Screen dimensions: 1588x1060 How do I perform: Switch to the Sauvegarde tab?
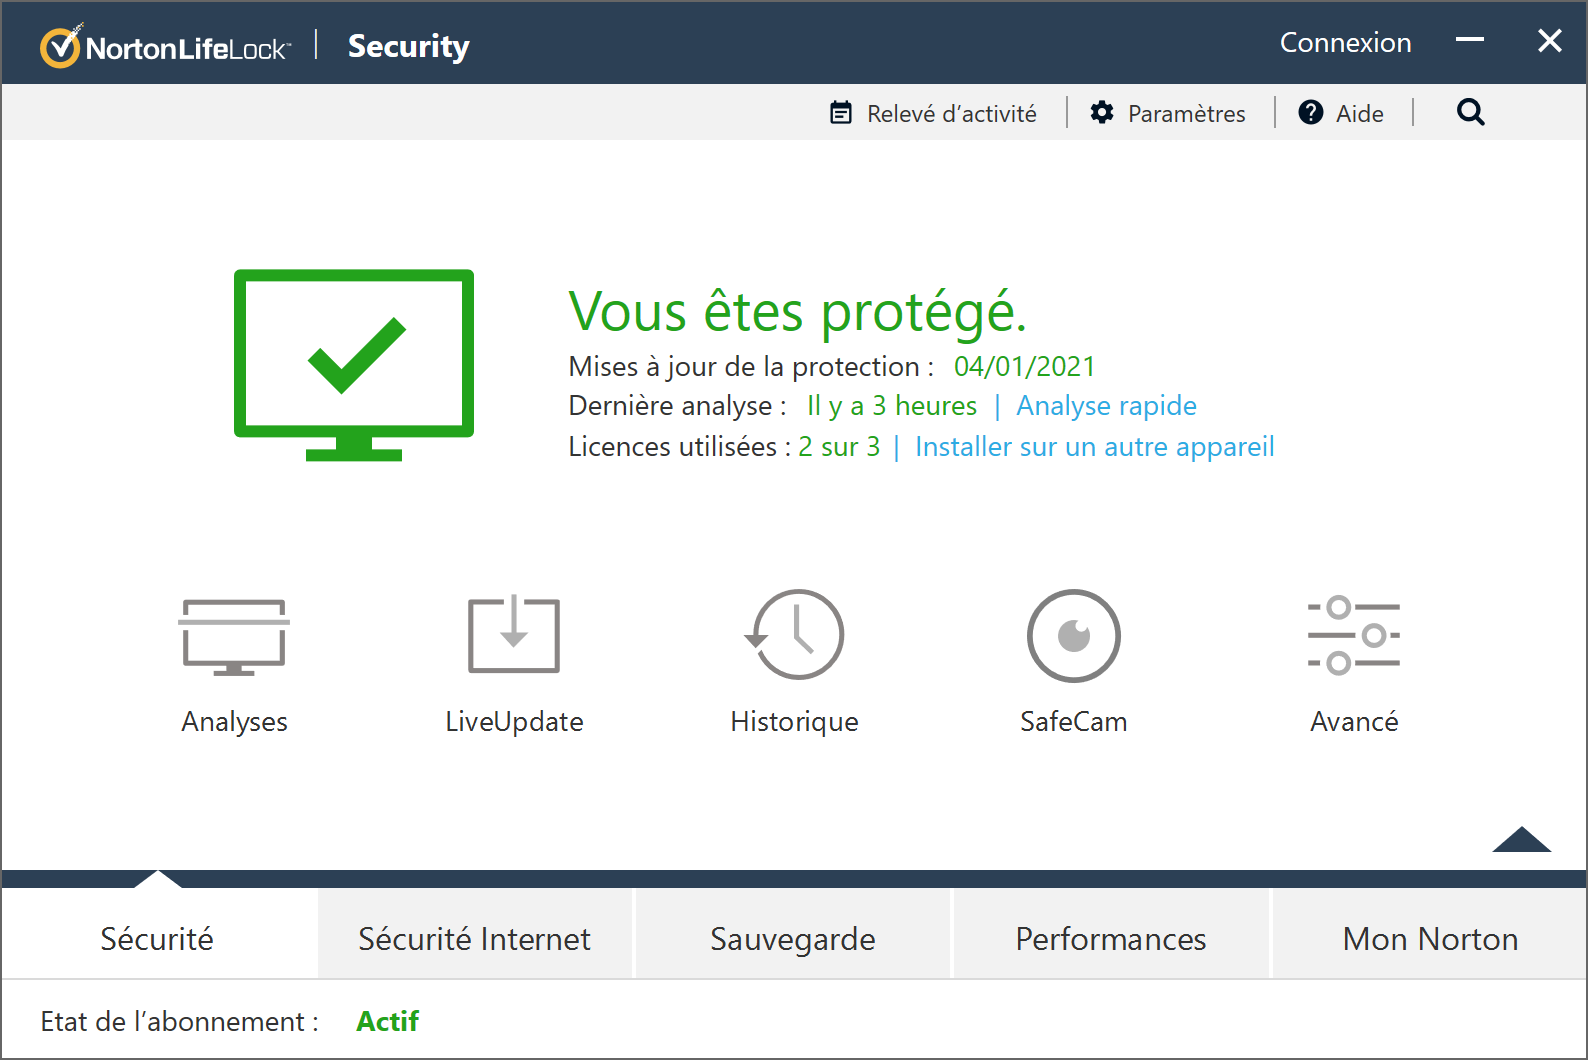tap(793, 938)
